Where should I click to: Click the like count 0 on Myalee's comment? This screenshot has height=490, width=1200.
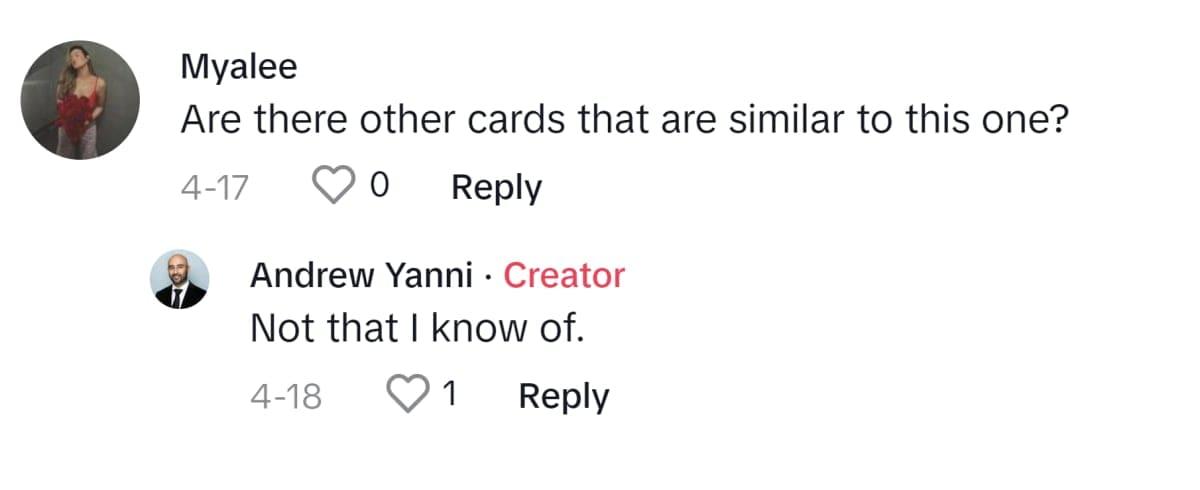click(379, 187)
